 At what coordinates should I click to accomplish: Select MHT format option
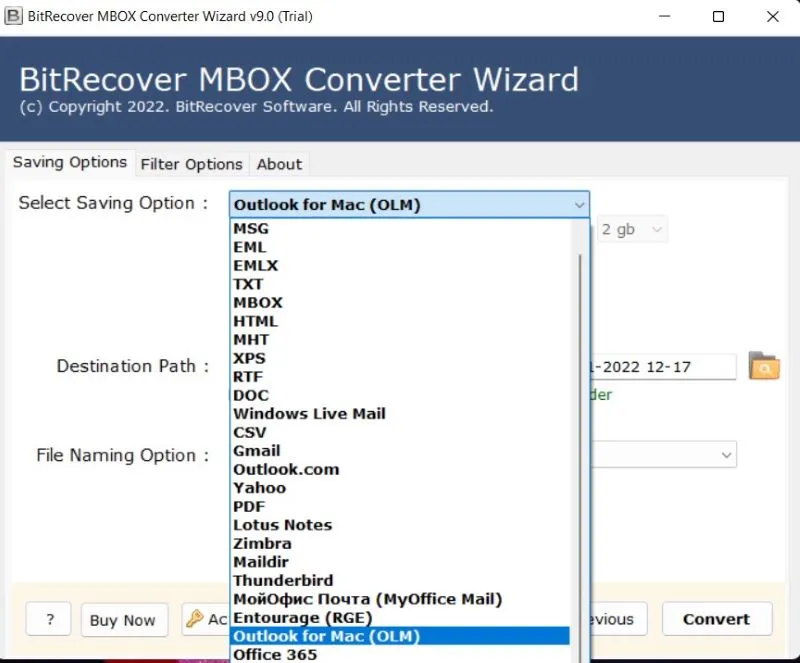click(x=401, y=339)
